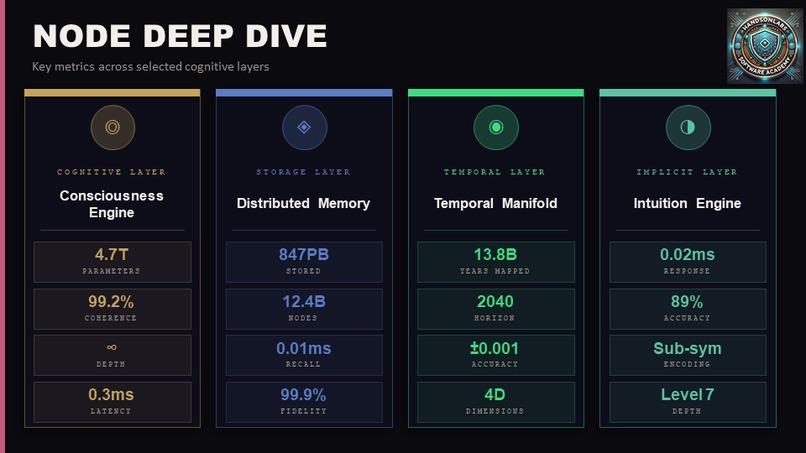Click the COGNITIVE LAYER label
This screenshot has width=806, height=453.
click(112, 172)
